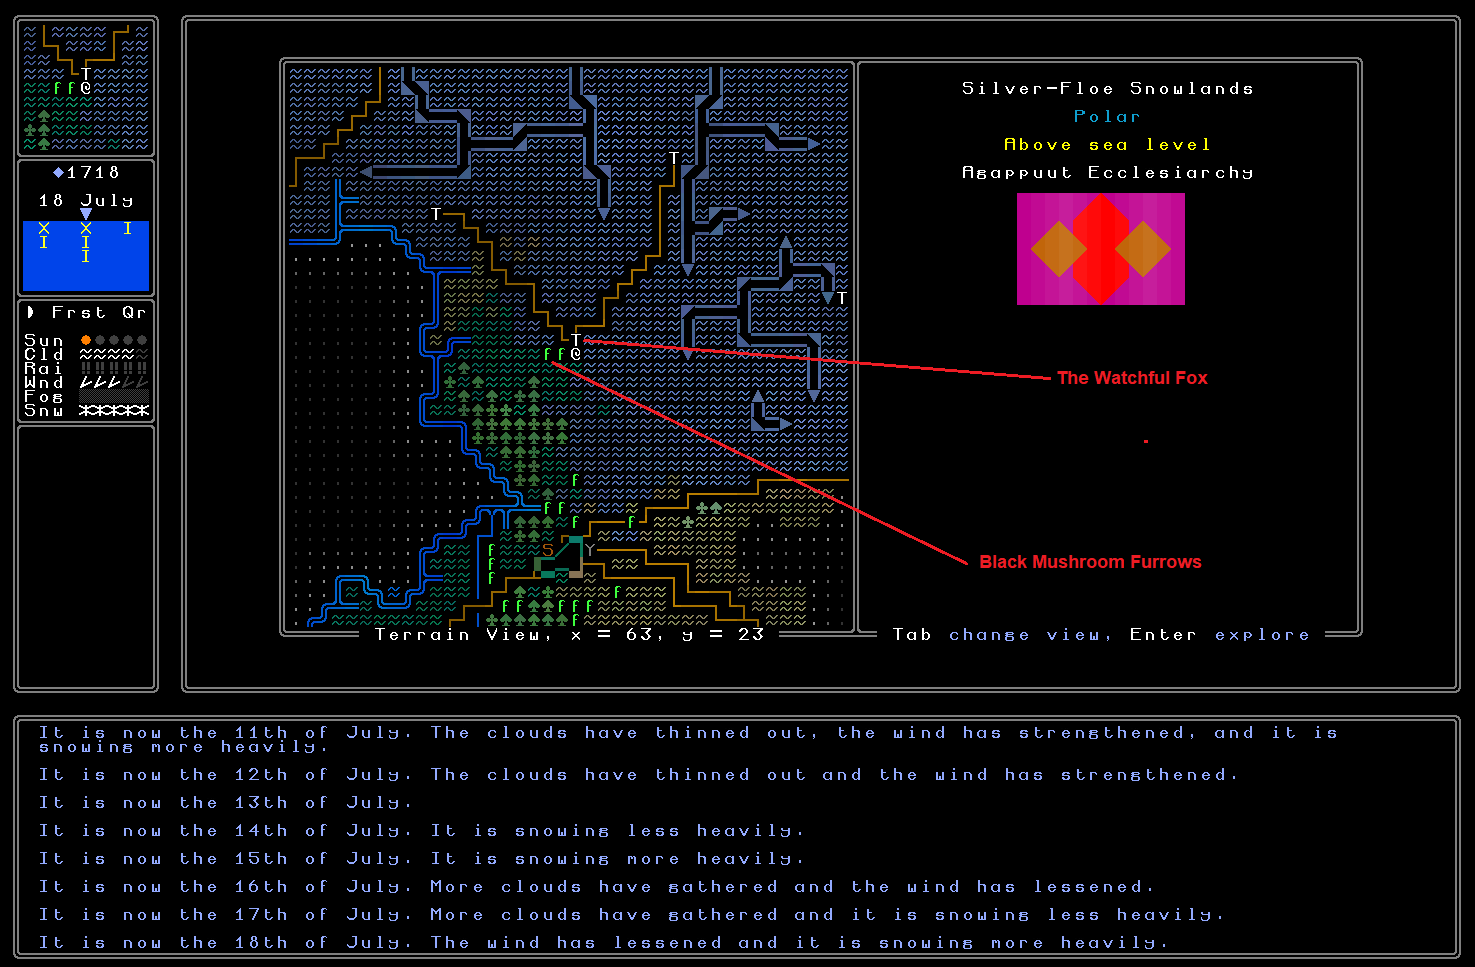Screen dimensions: 1475x967
Task: Click the red Watchful Fox label
Action: click(1132, 378)
